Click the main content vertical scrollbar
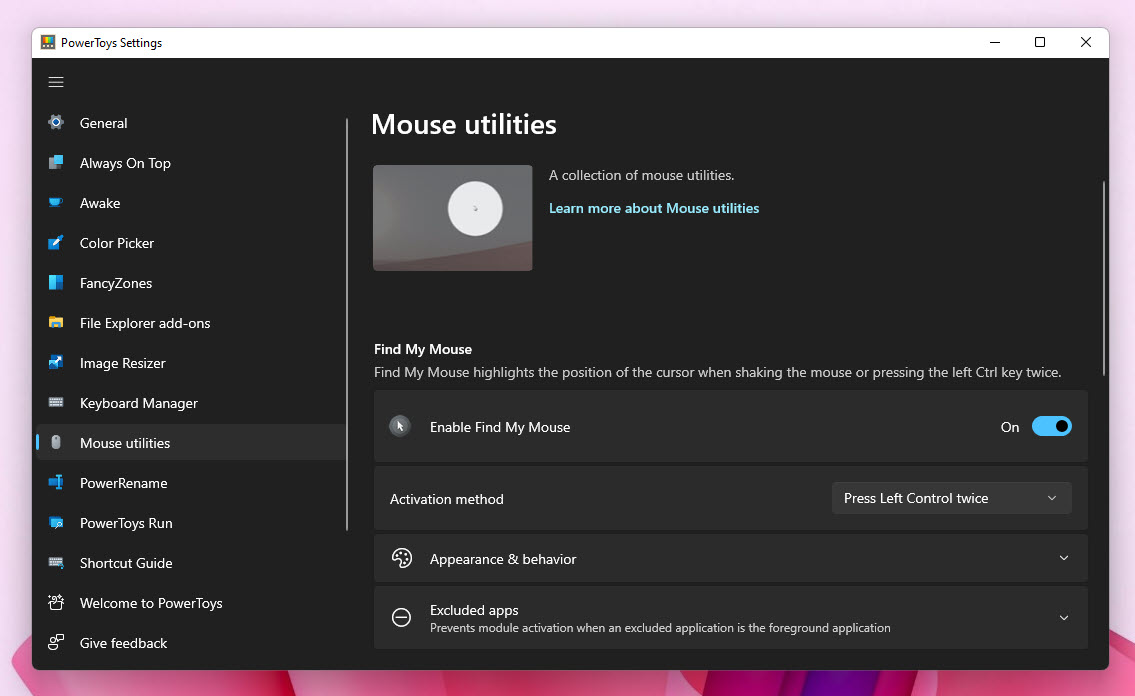The image size is (1135, 696). pyautogui.click(x=1103, y=278)
